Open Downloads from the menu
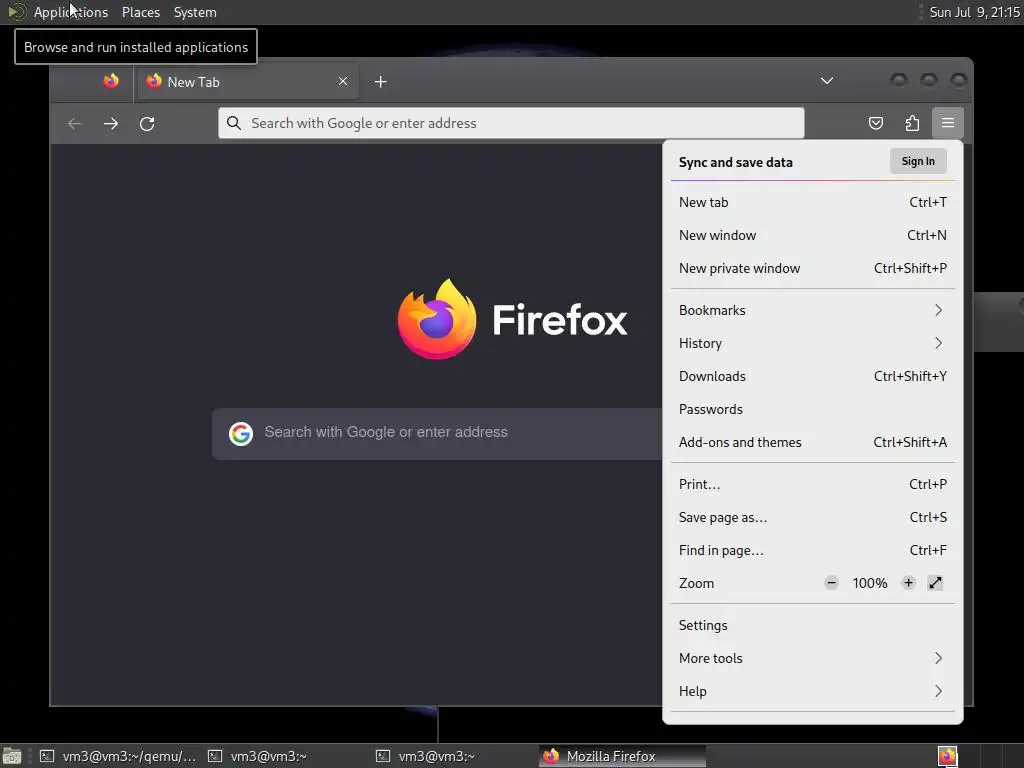 pos(812,376)
